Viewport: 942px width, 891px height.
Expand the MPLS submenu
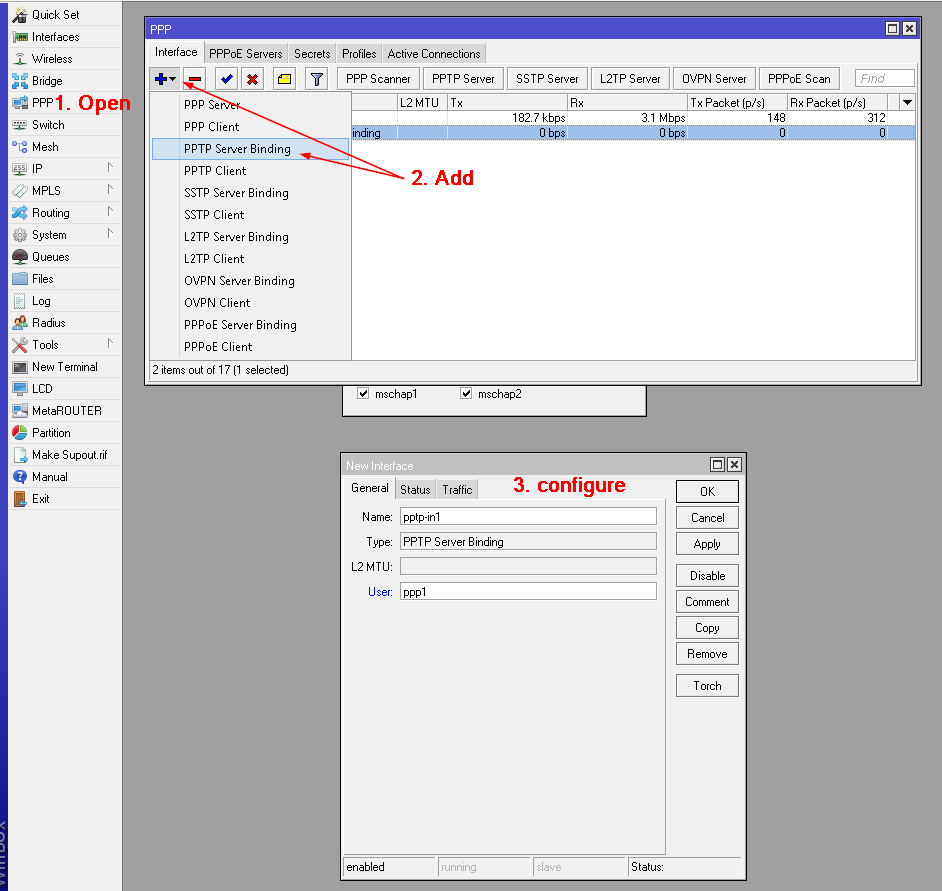click(x=110, y=190)
